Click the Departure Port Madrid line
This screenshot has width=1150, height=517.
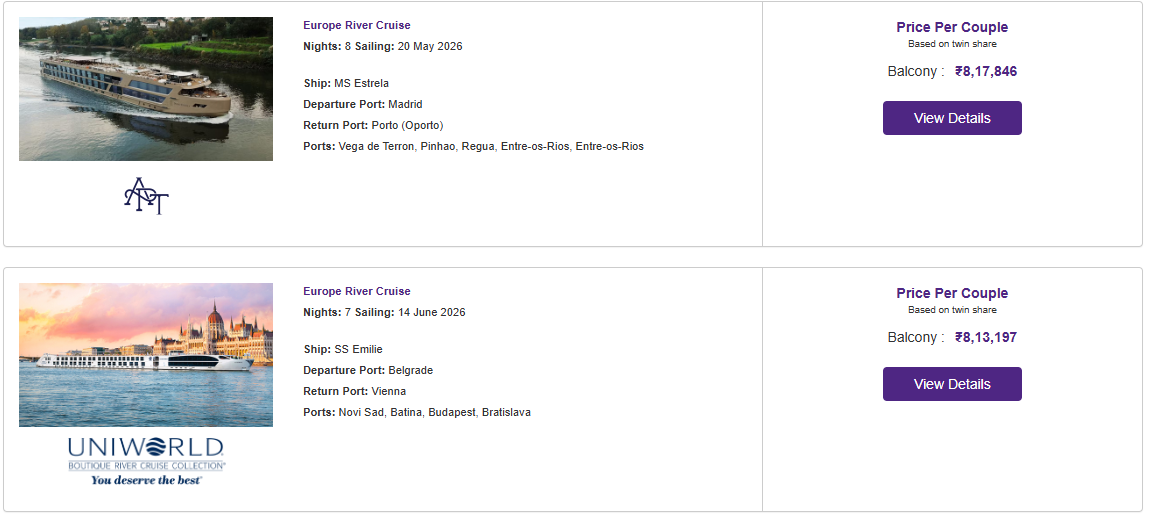coord(363,104)
